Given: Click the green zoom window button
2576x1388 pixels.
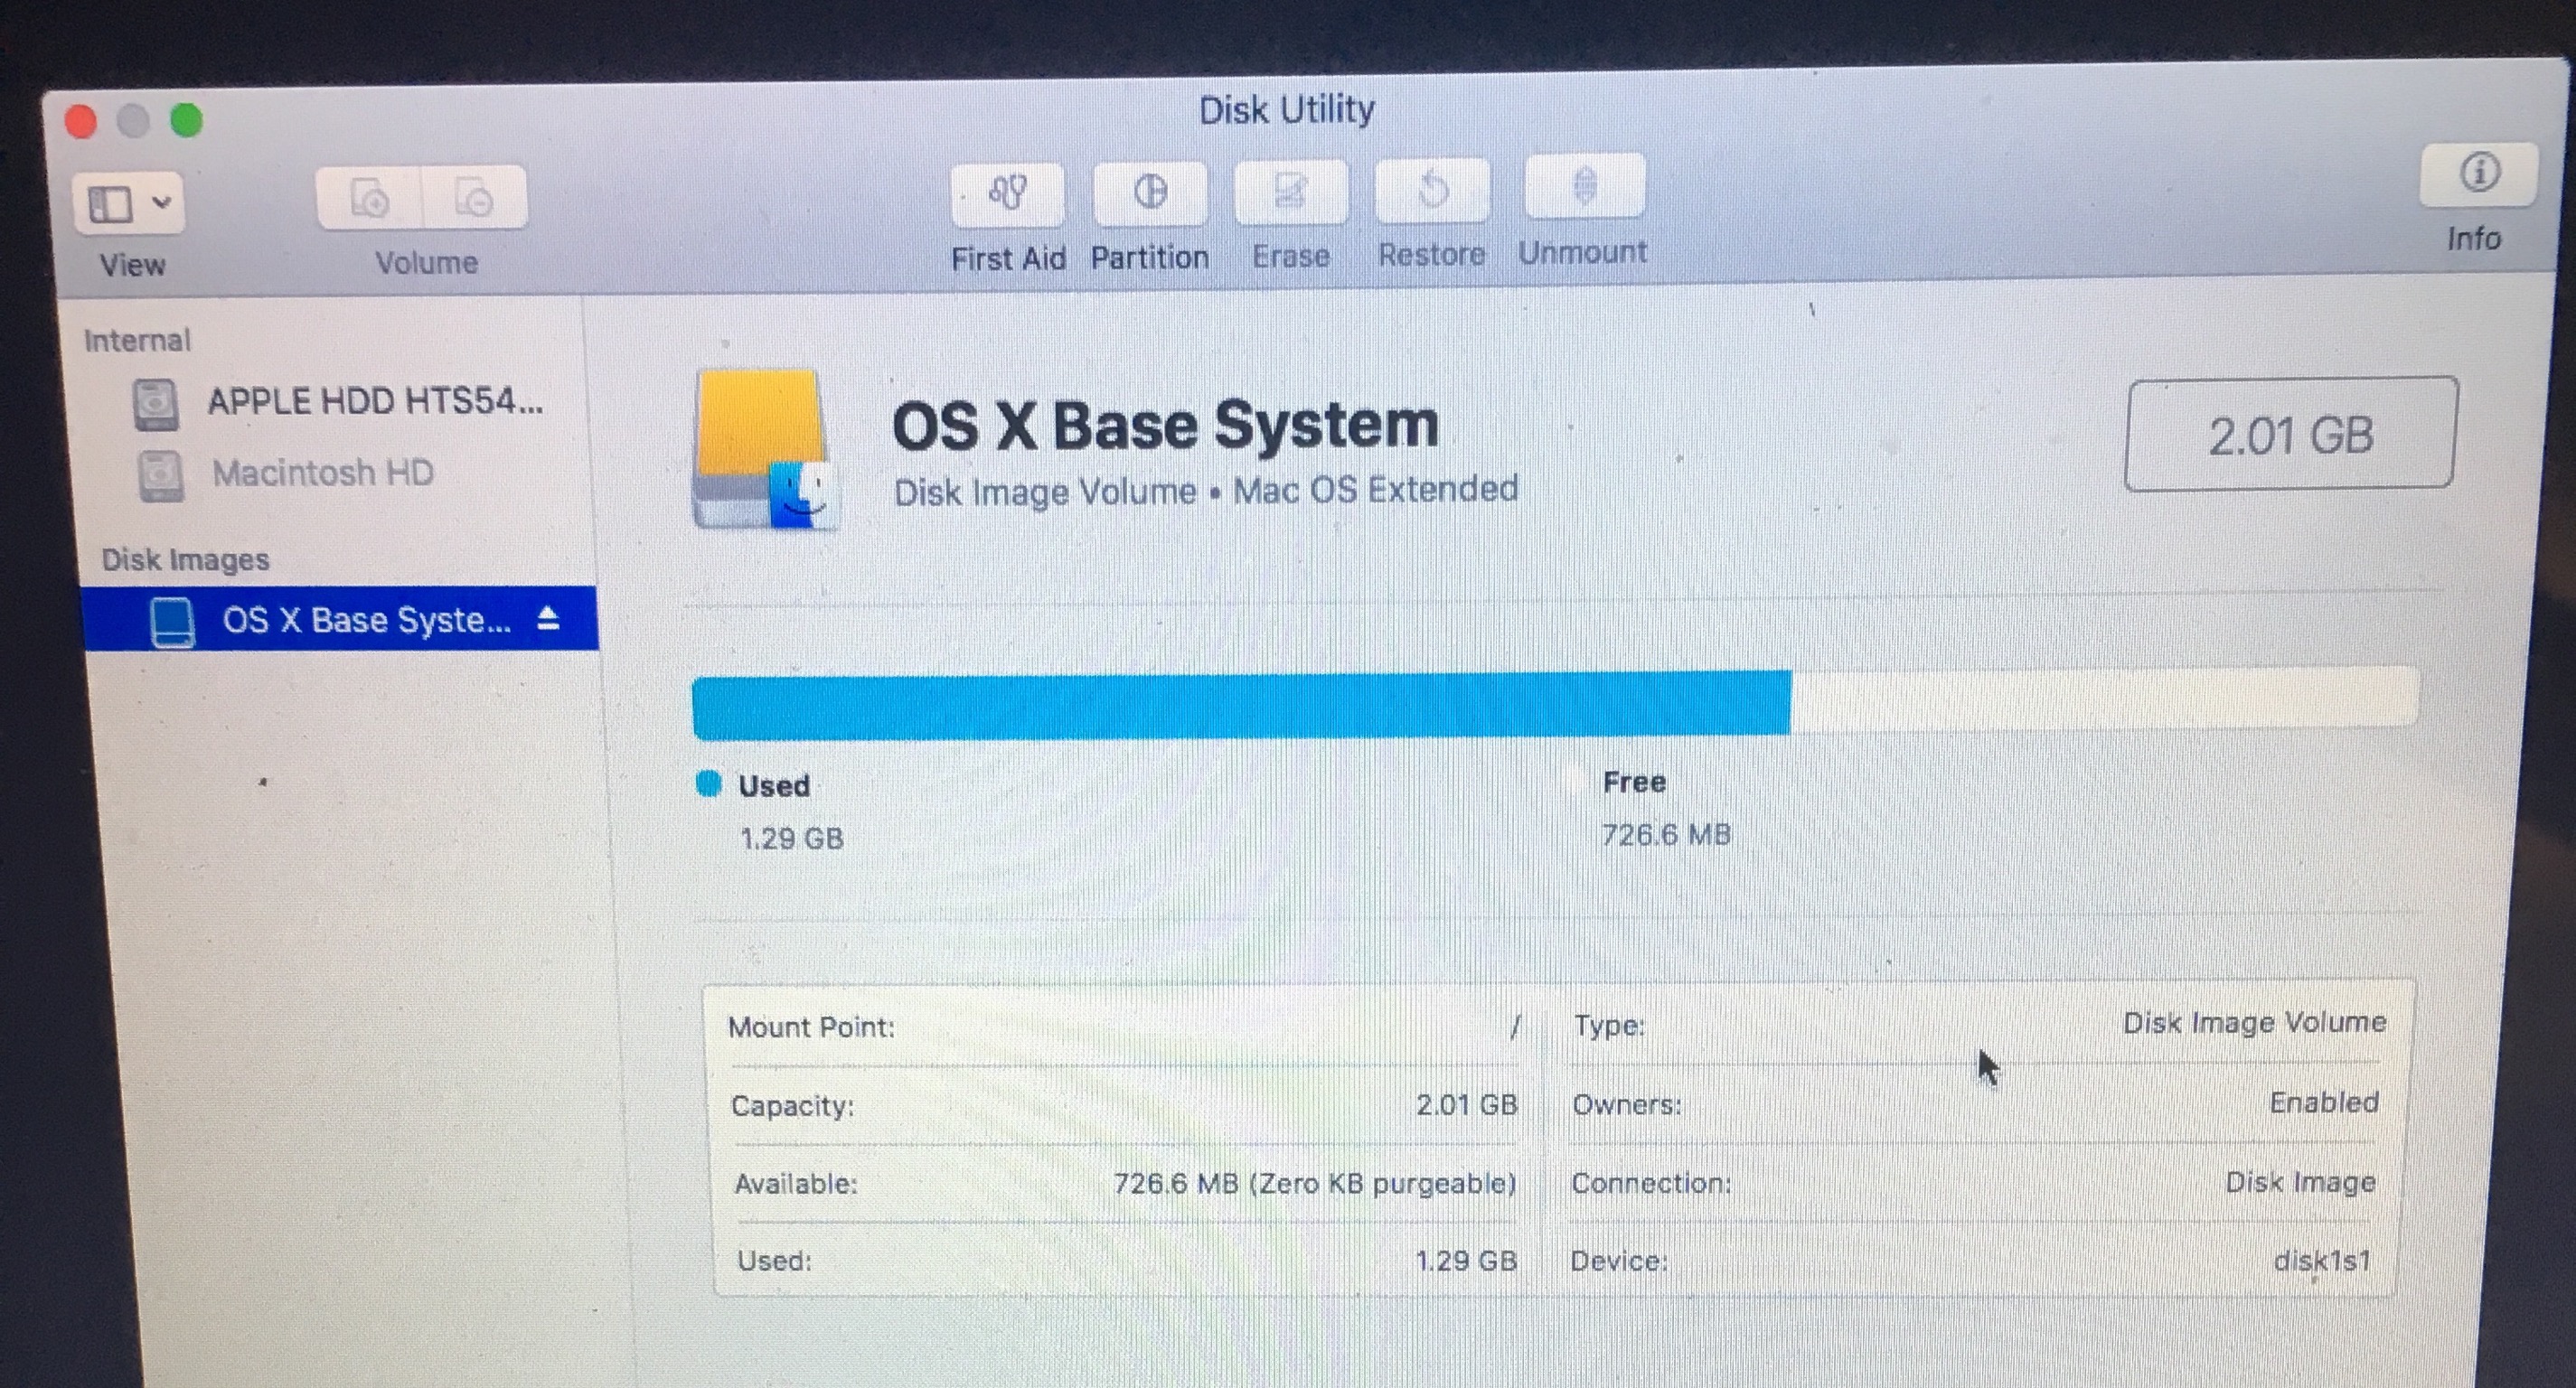Looking at the screenshot, I should click(x=187, y=121).
